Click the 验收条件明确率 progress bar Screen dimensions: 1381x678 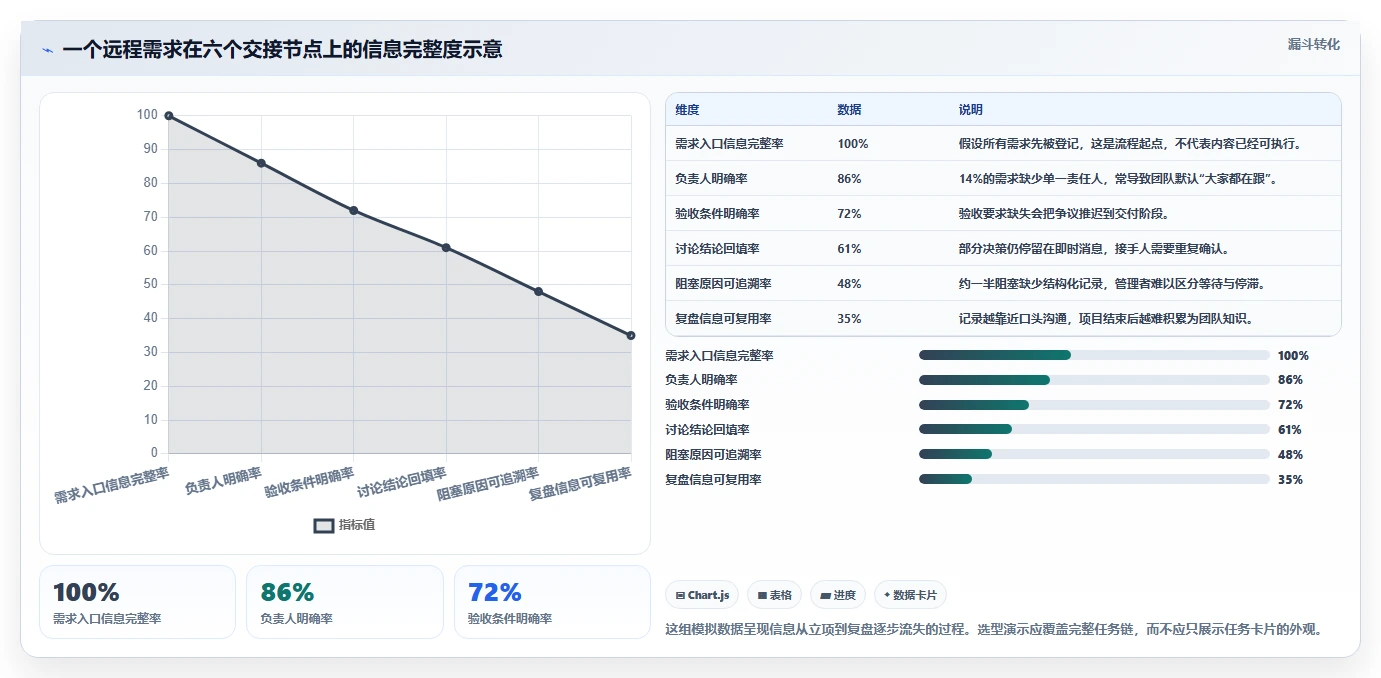coord(1094,405)
